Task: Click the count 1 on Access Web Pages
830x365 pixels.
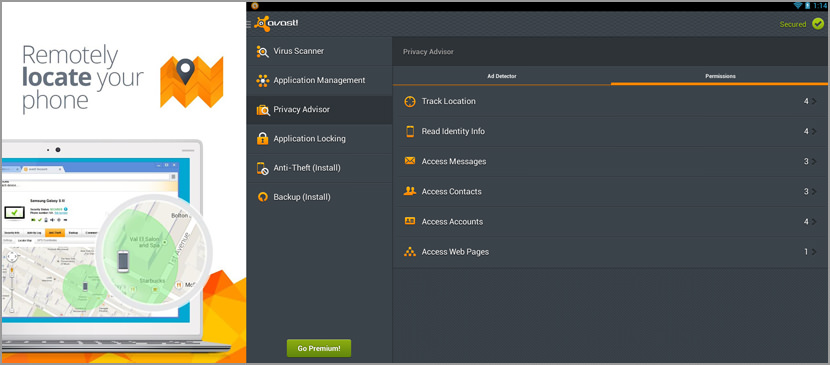Action: 806,252
